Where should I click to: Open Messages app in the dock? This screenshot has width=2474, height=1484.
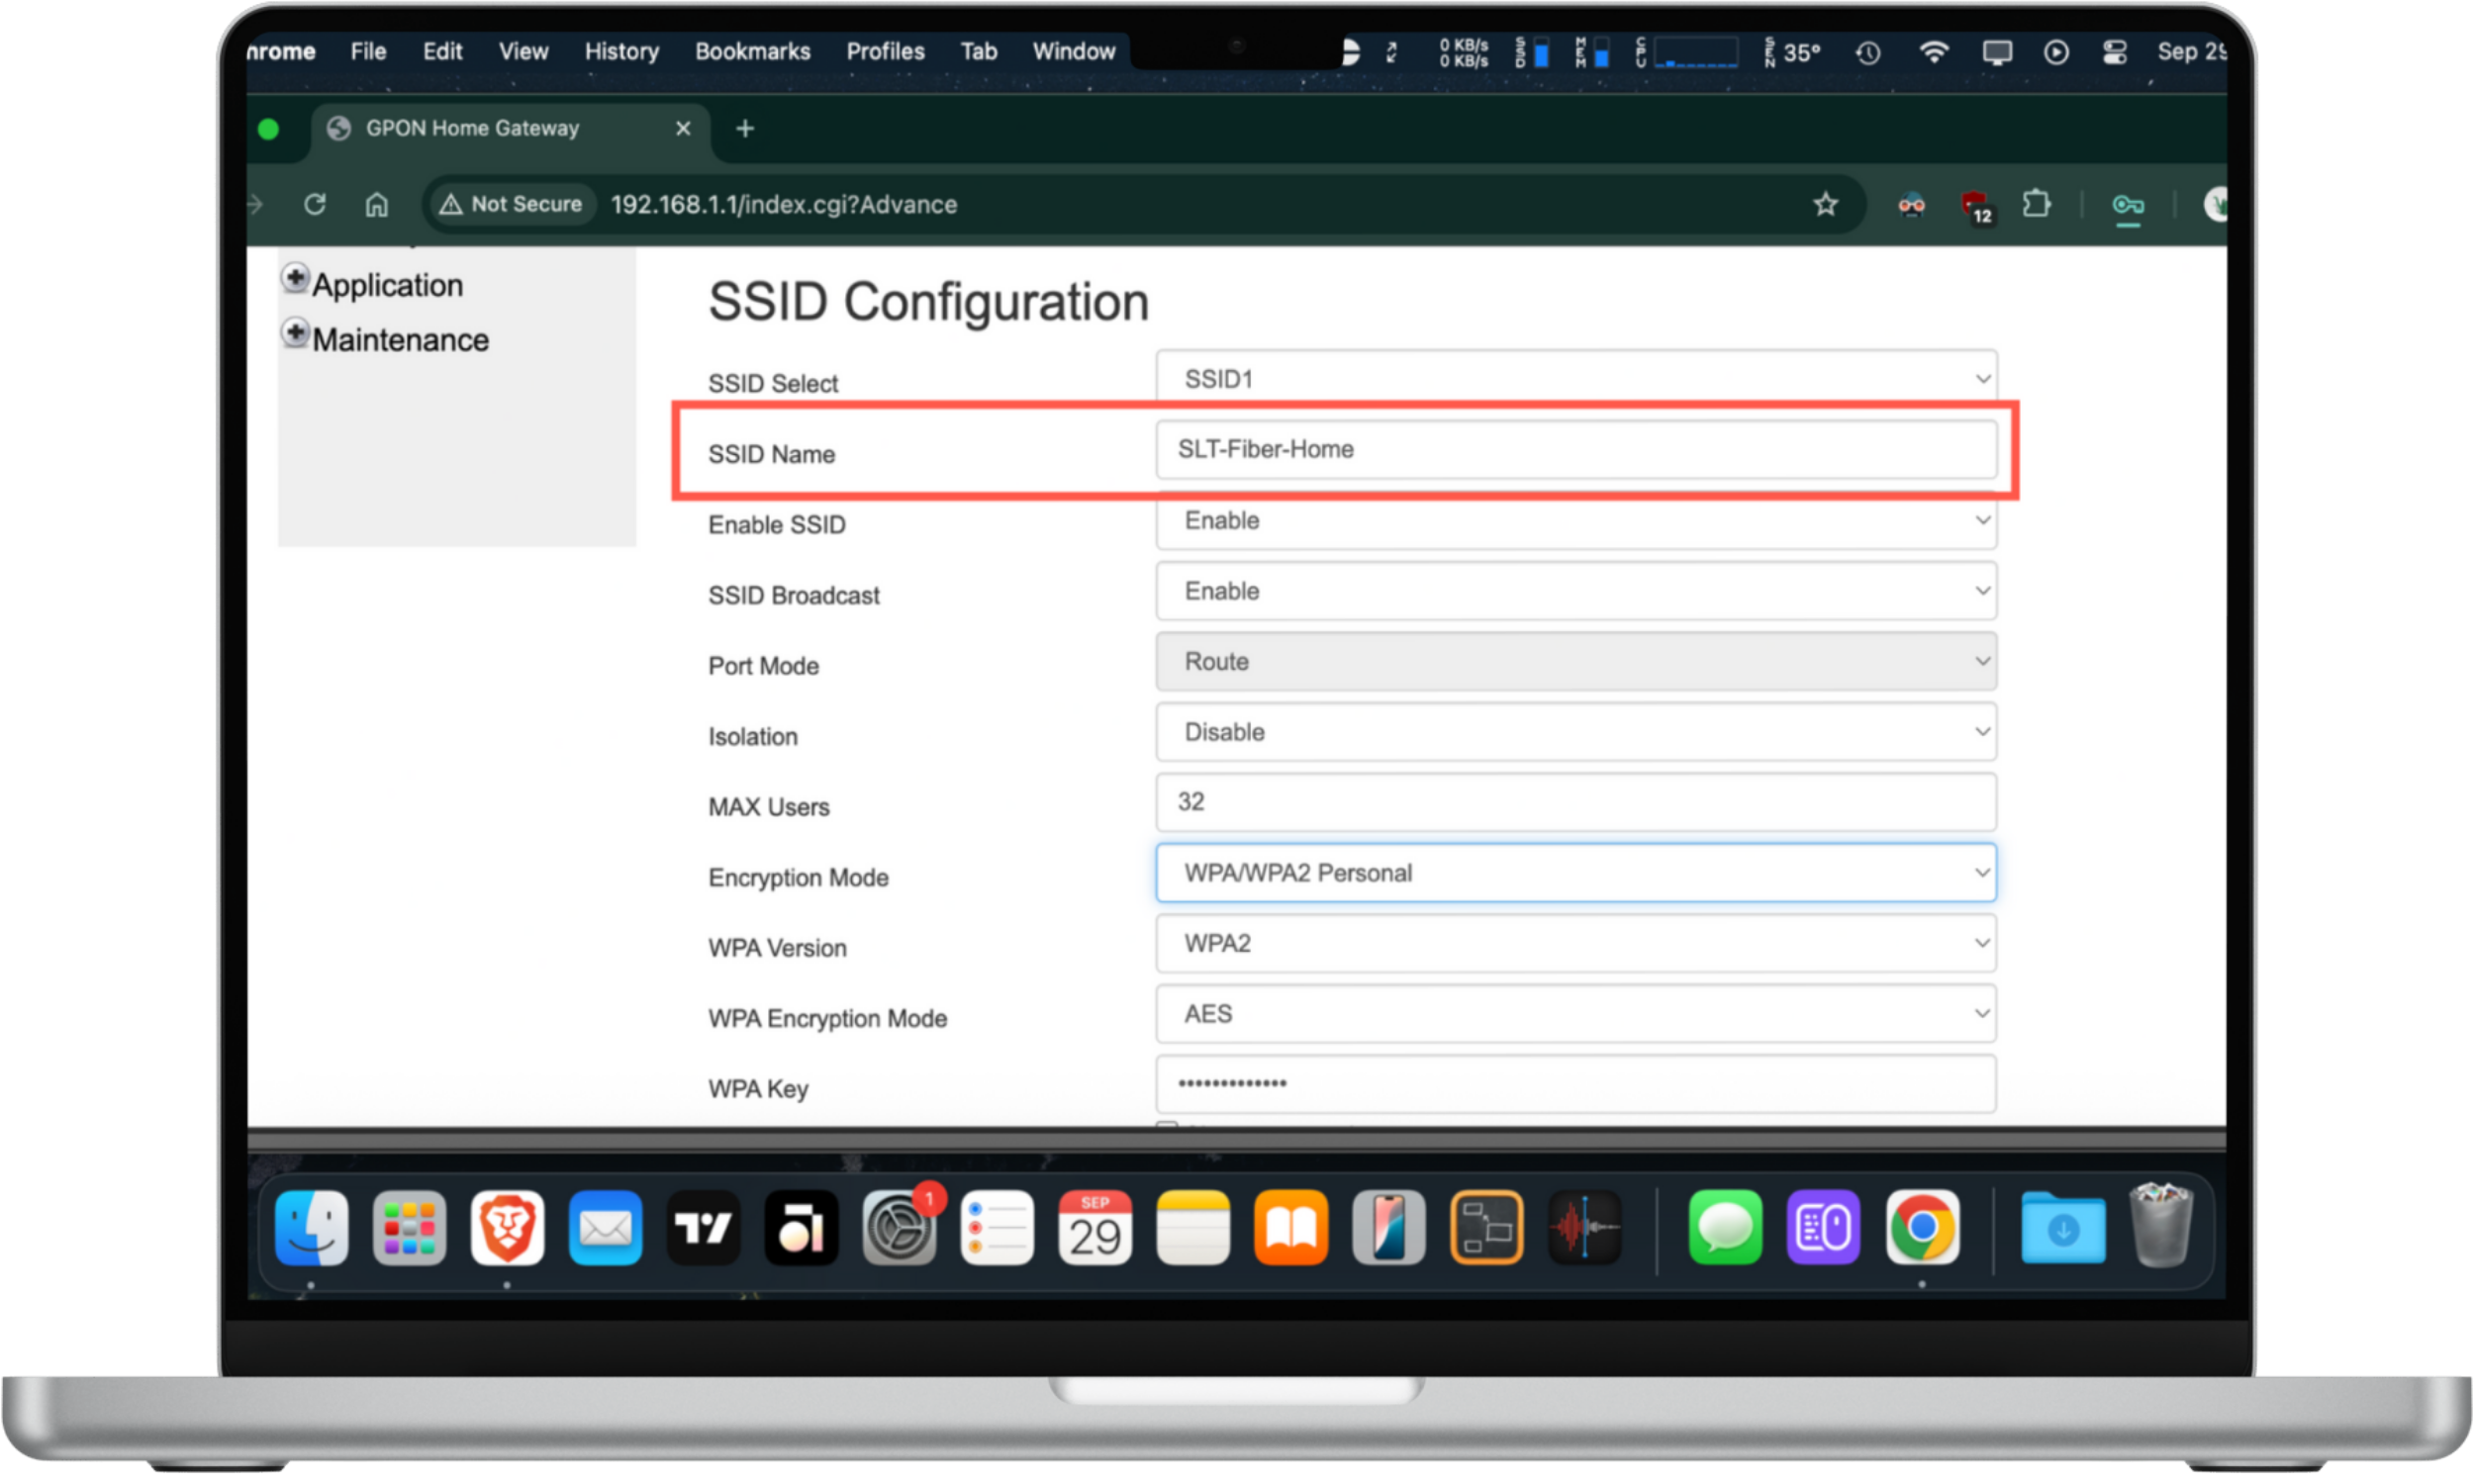tap(1725, 1228)
